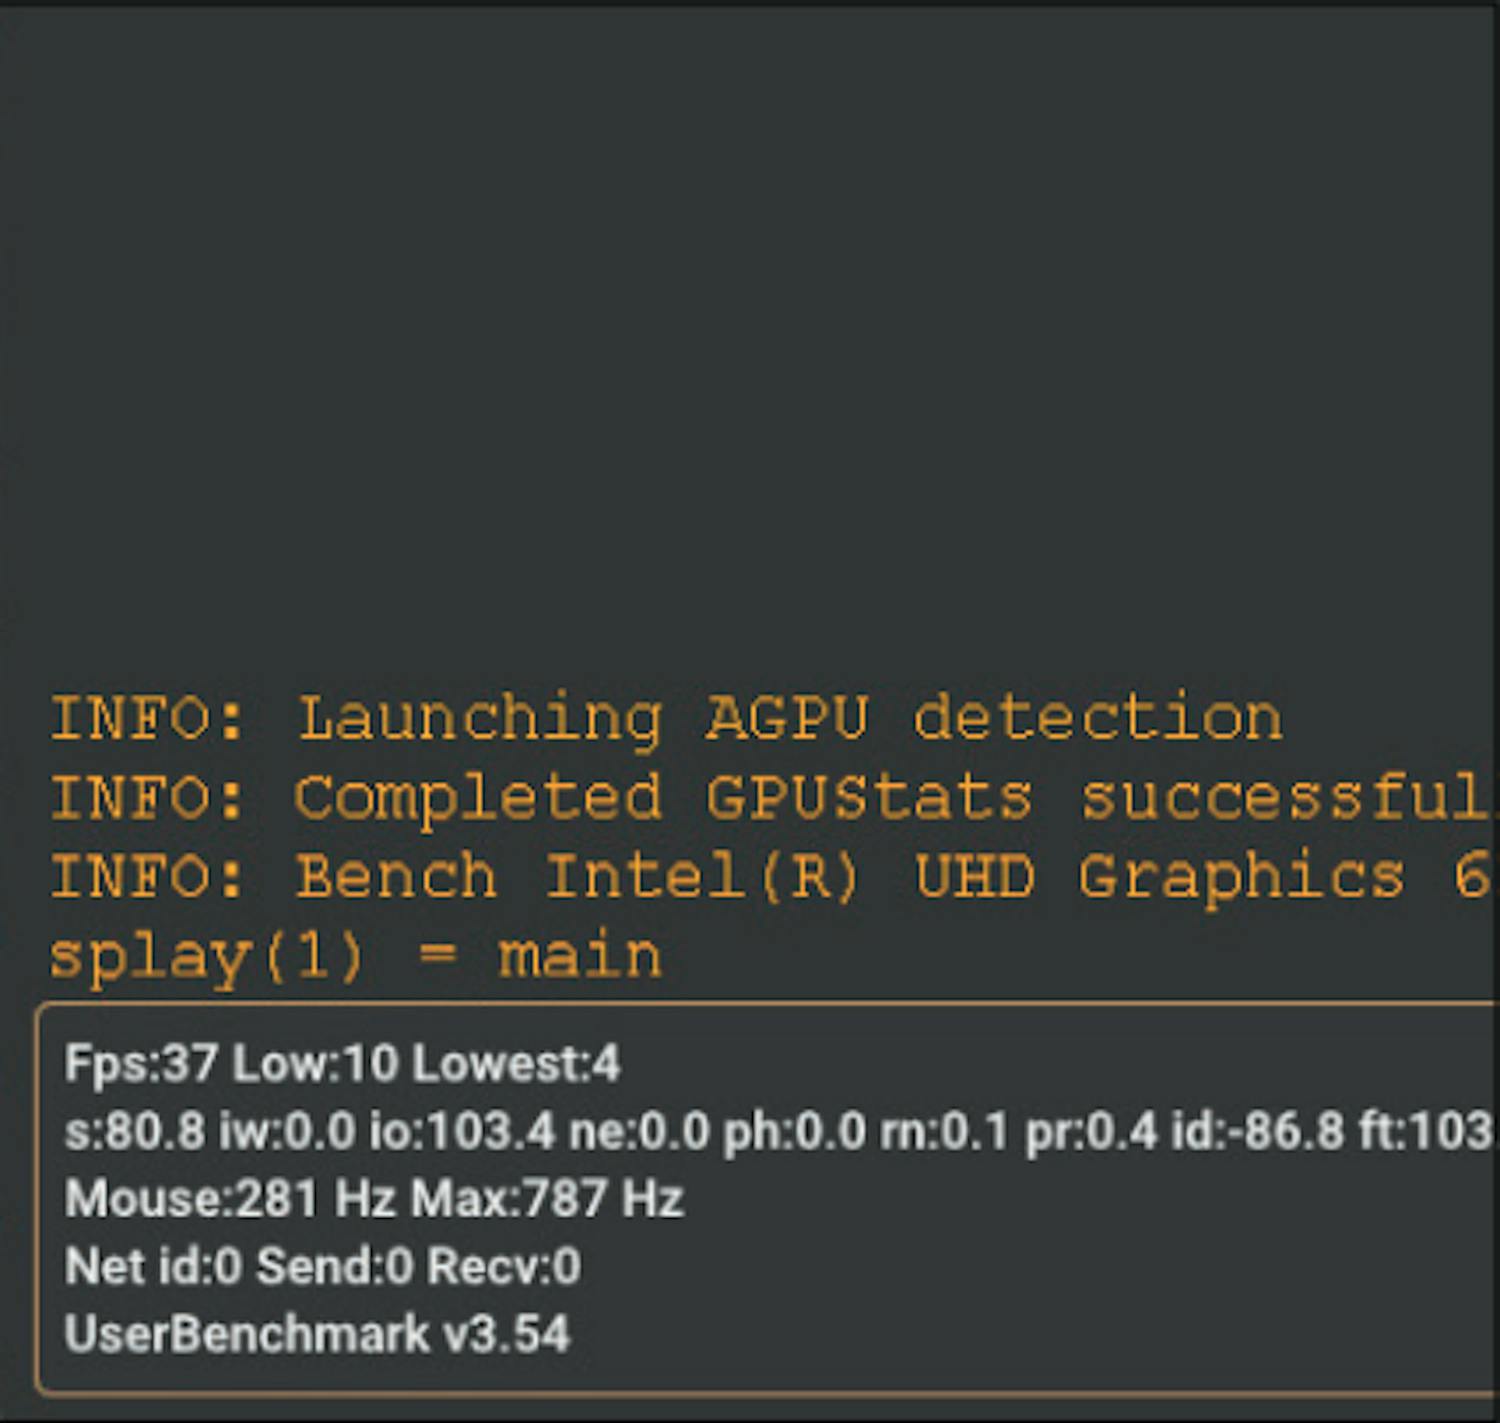The width and height of the screenshot is (1500, 1423).
Task: Click the s:80.8 stat
Action: [135, 1131]
